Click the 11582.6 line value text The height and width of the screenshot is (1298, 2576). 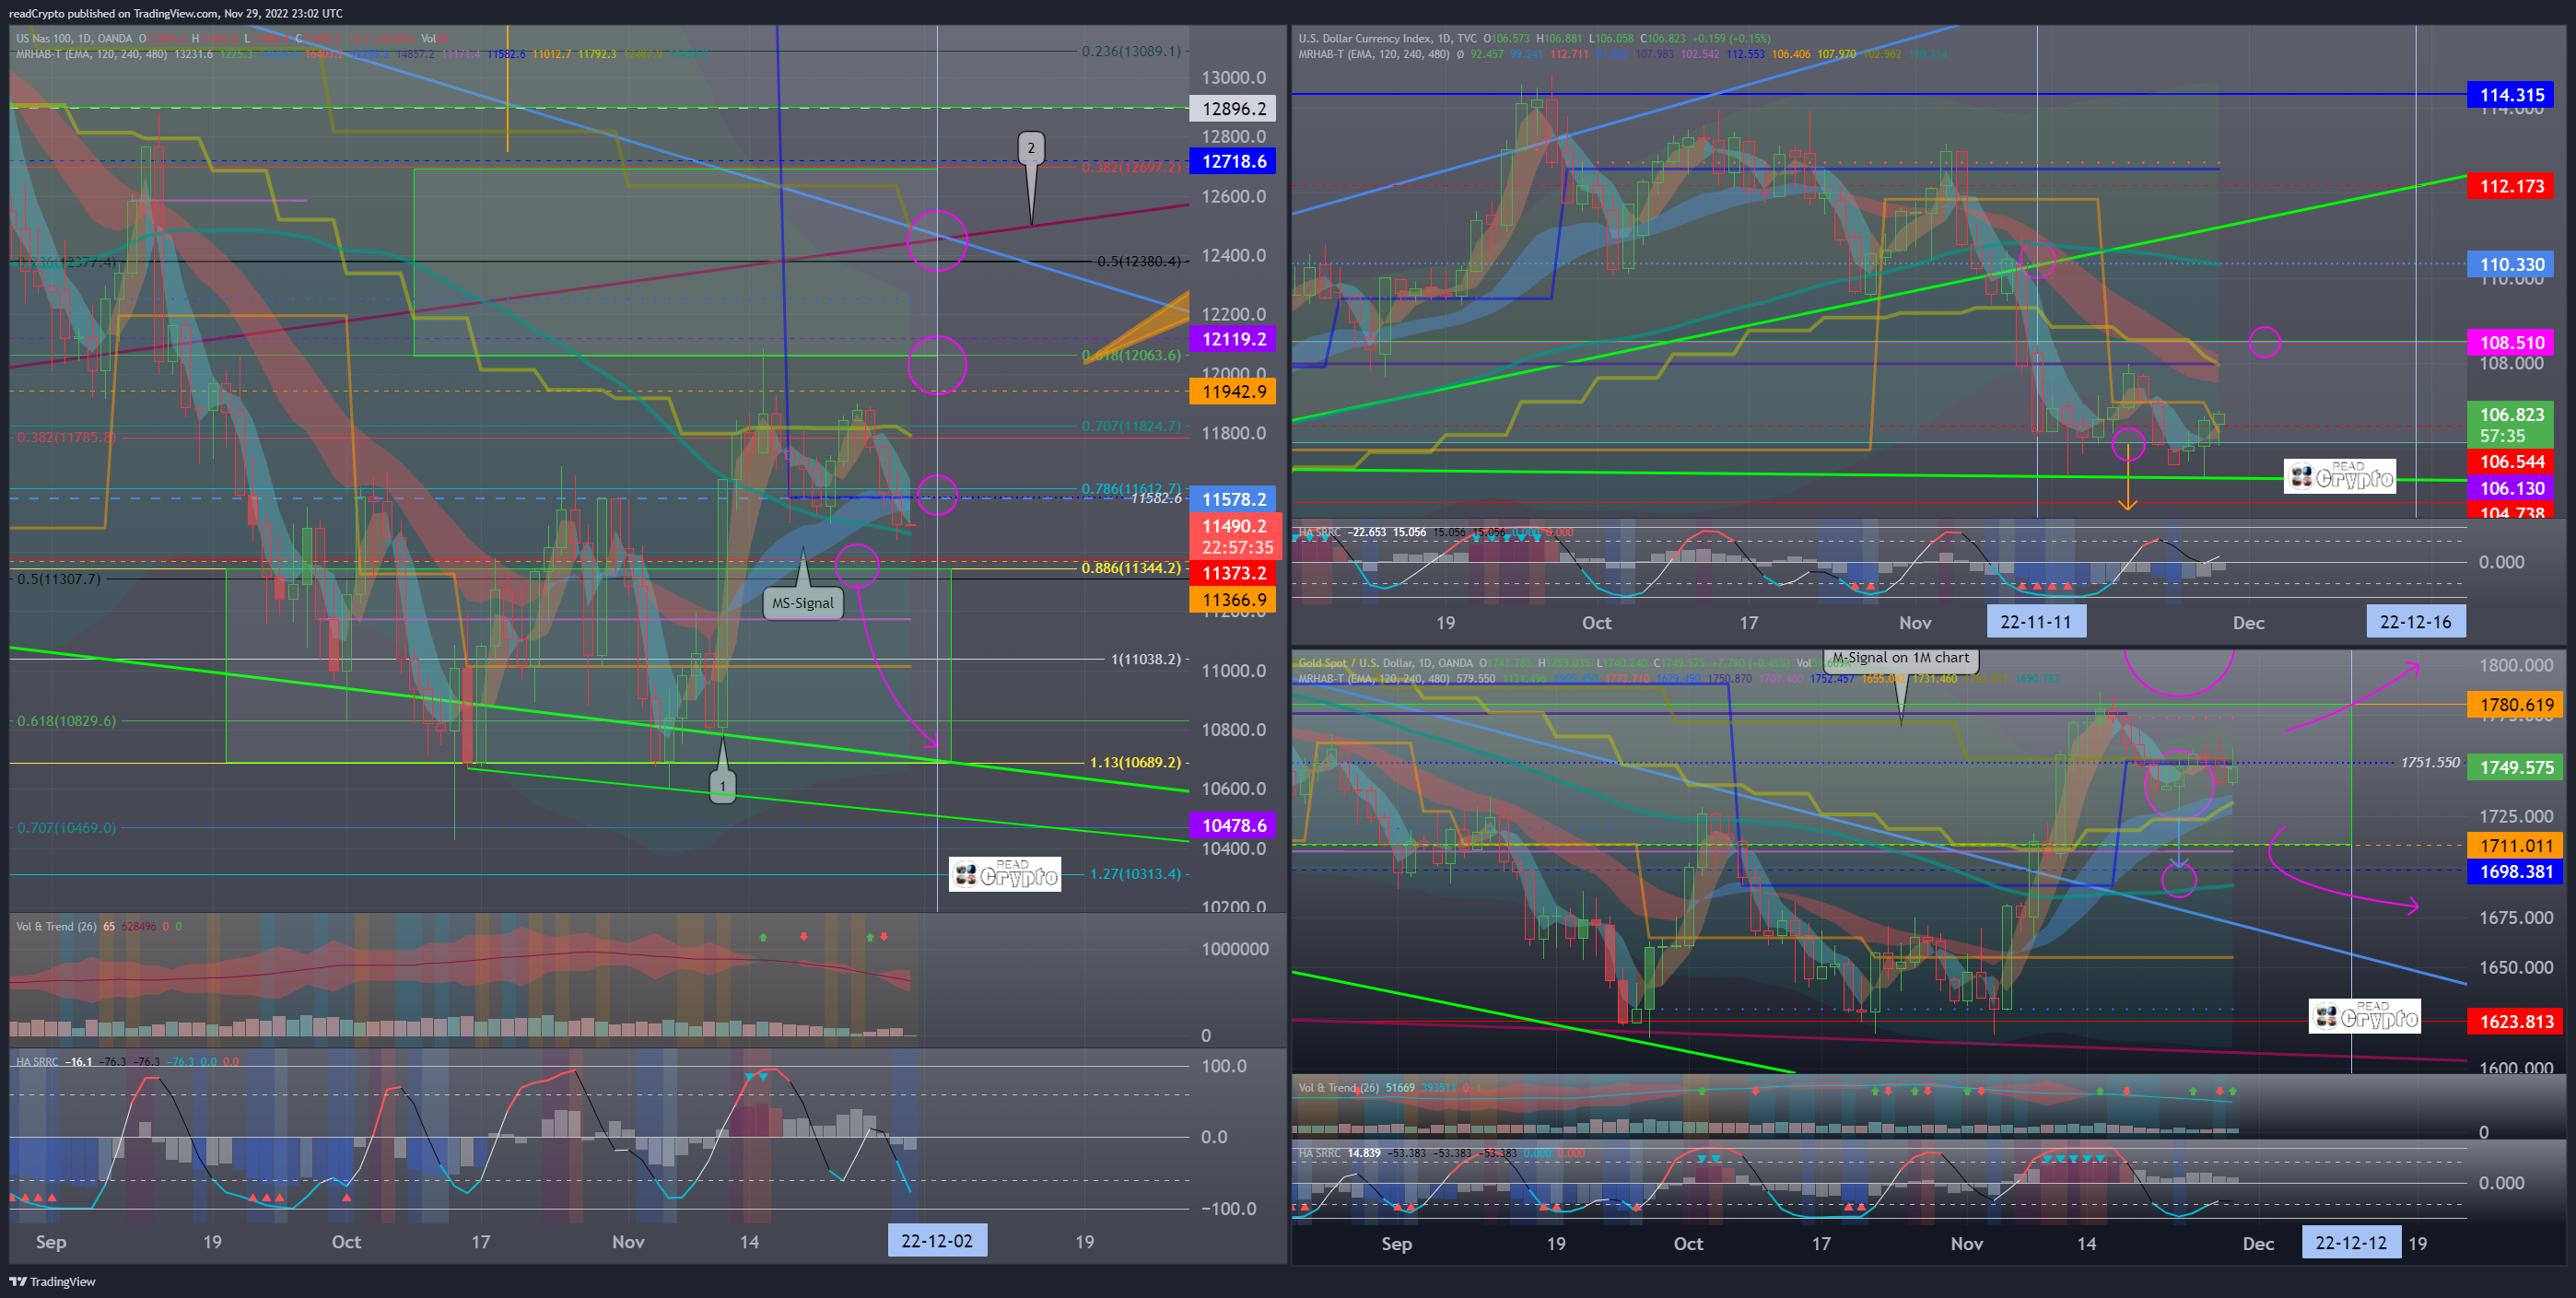tap(1155, 497)
